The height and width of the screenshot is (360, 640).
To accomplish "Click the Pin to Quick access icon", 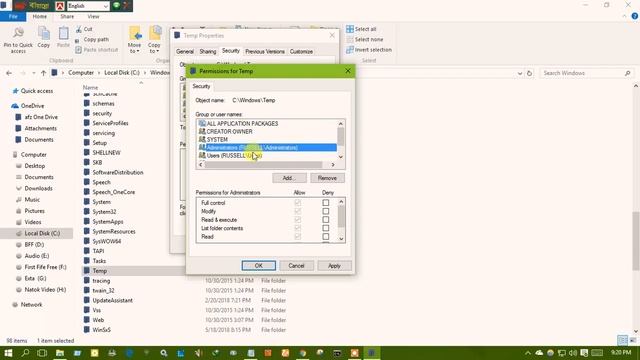I will [18, 33].
